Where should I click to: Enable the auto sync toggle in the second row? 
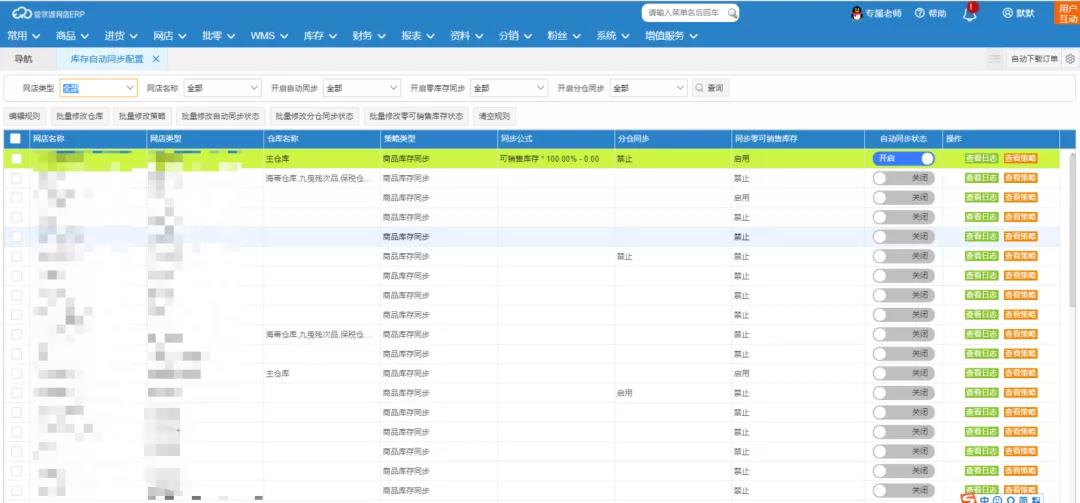[903, 178]
